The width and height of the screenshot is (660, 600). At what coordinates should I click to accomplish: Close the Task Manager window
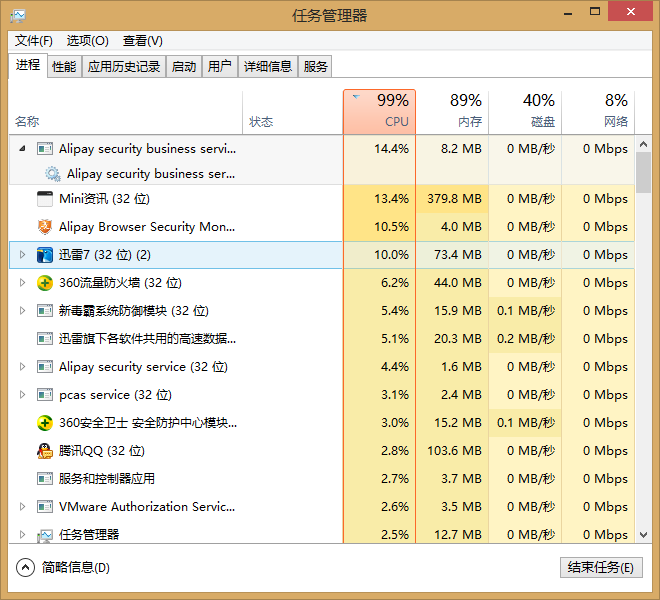630,11
